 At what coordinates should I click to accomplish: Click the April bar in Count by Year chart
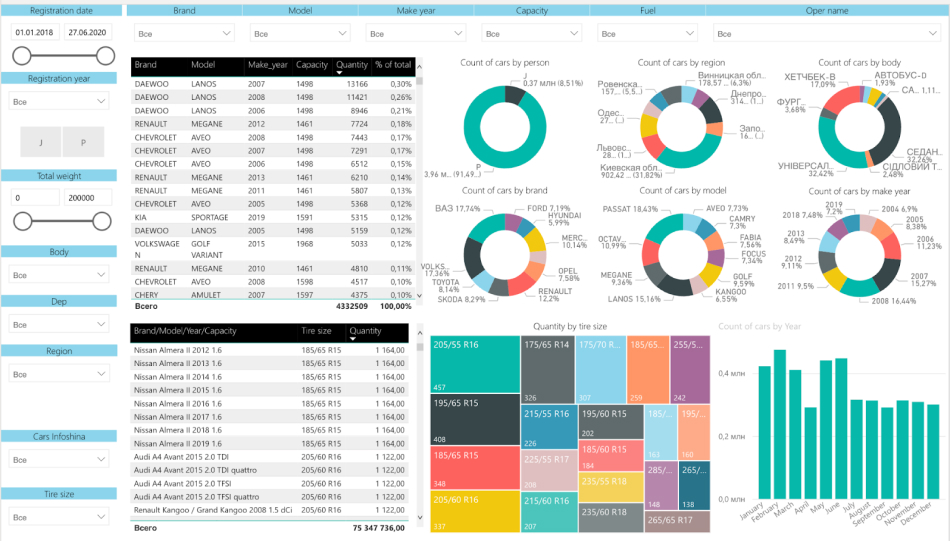(810, 453)
